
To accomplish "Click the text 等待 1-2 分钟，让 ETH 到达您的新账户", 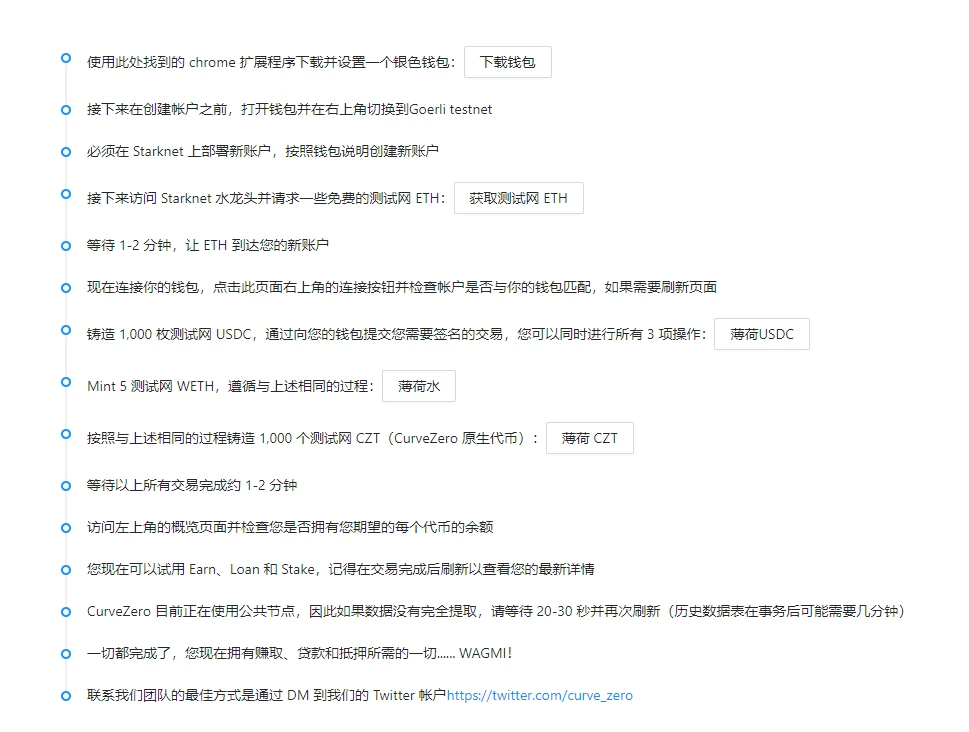I will 208,245.
